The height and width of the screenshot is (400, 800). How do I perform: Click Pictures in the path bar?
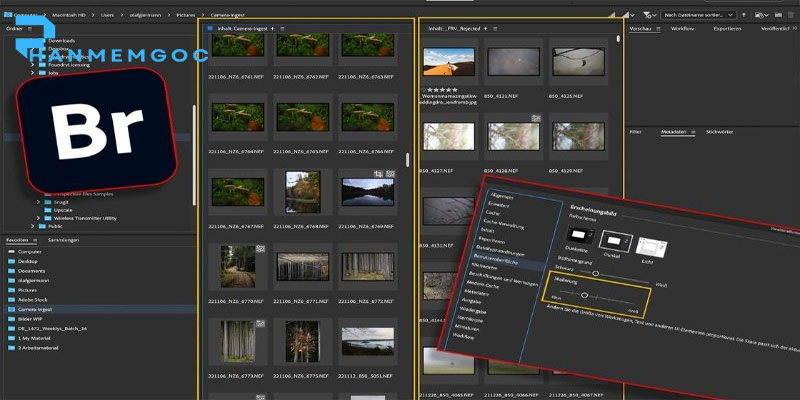coord(188,15)
